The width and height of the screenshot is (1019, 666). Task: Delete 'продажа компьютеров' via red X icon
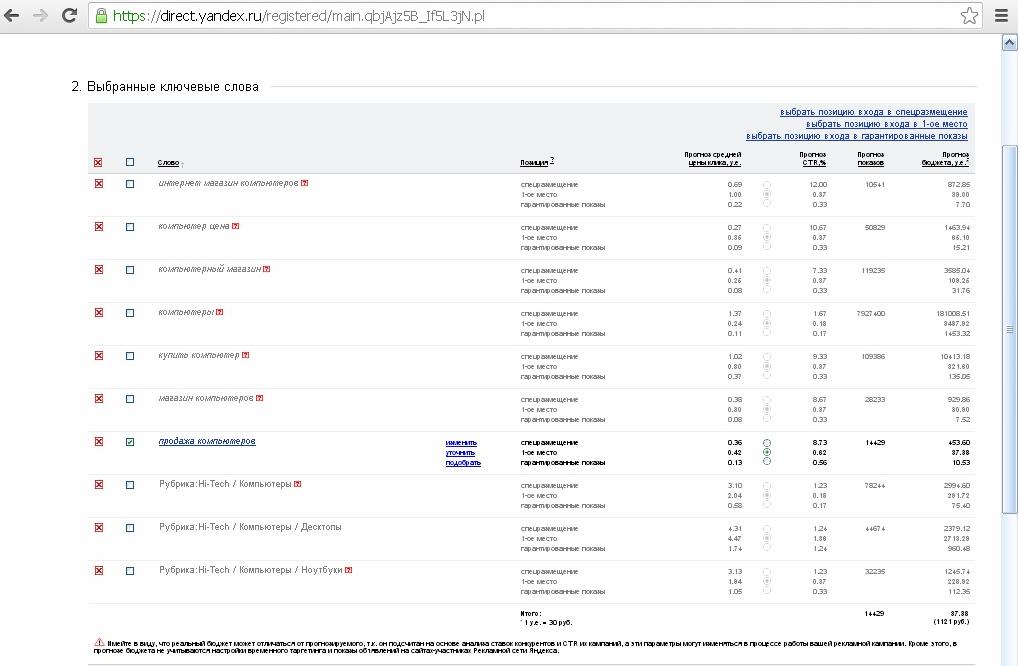[x=99, y=442]
